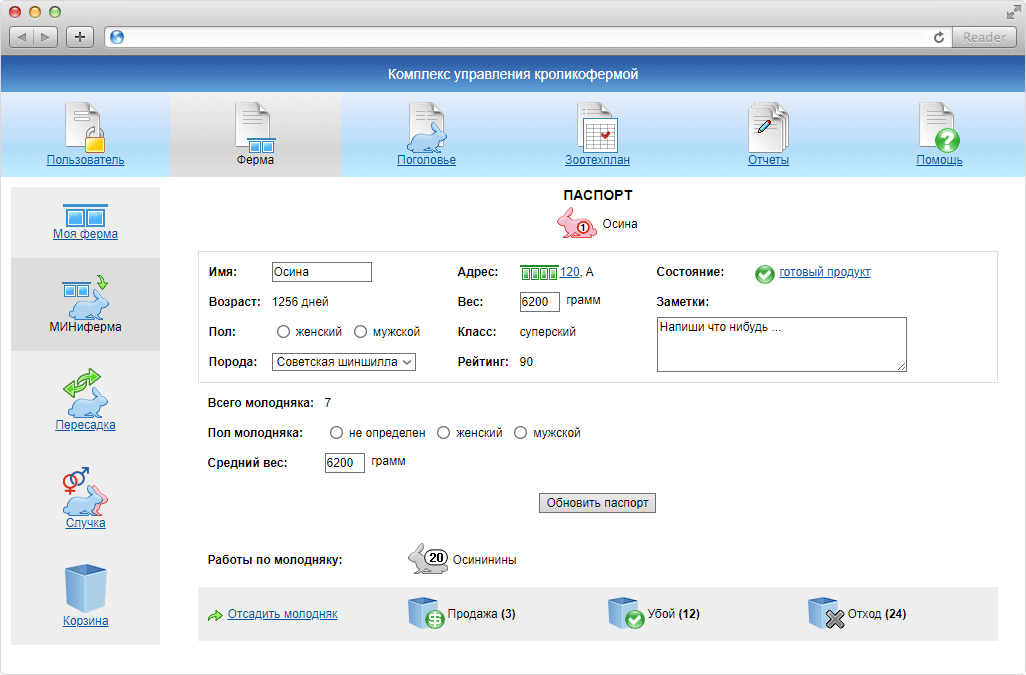The width and height of the screenshot is (1026, 675).
Task: Select женский for Пол молодняка
Action: tap(444, 432)
